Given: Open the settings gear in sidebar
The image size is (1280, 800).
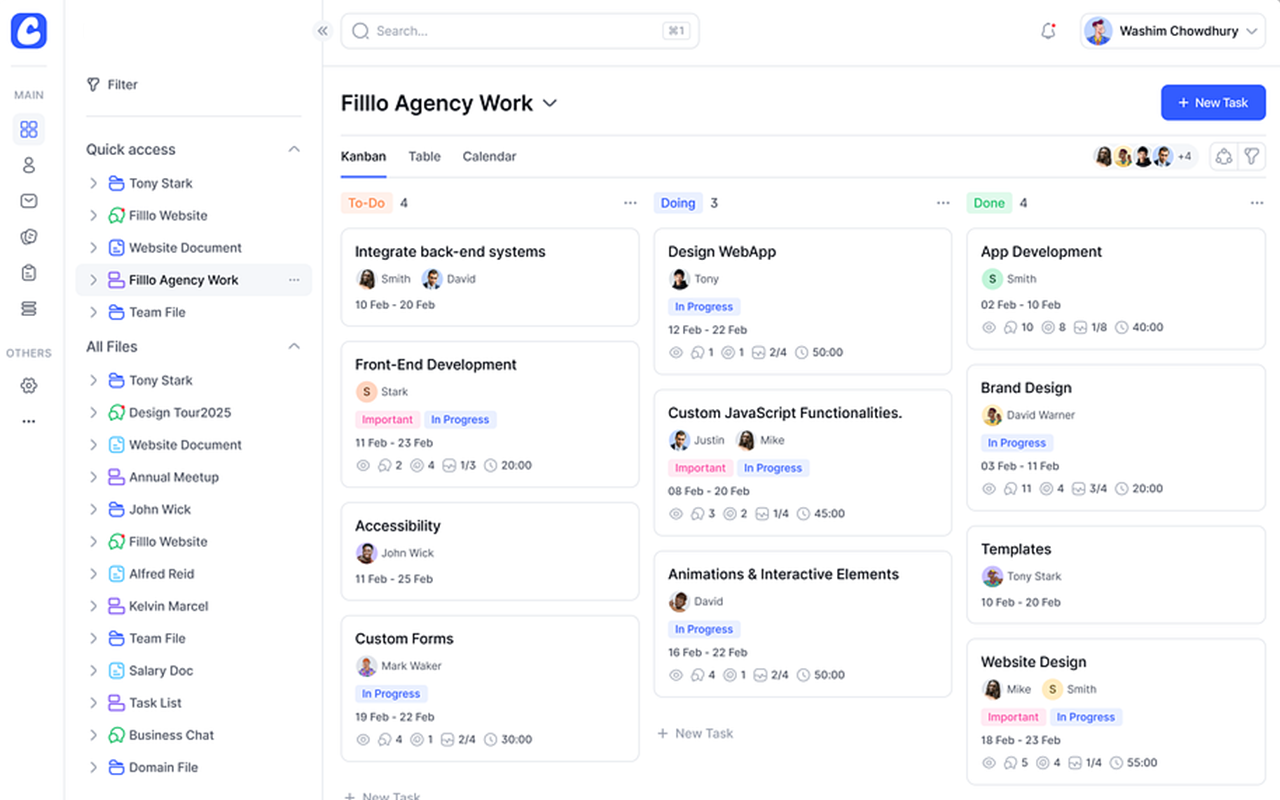Looking at the screenshot, I should [x=29, y=386].
